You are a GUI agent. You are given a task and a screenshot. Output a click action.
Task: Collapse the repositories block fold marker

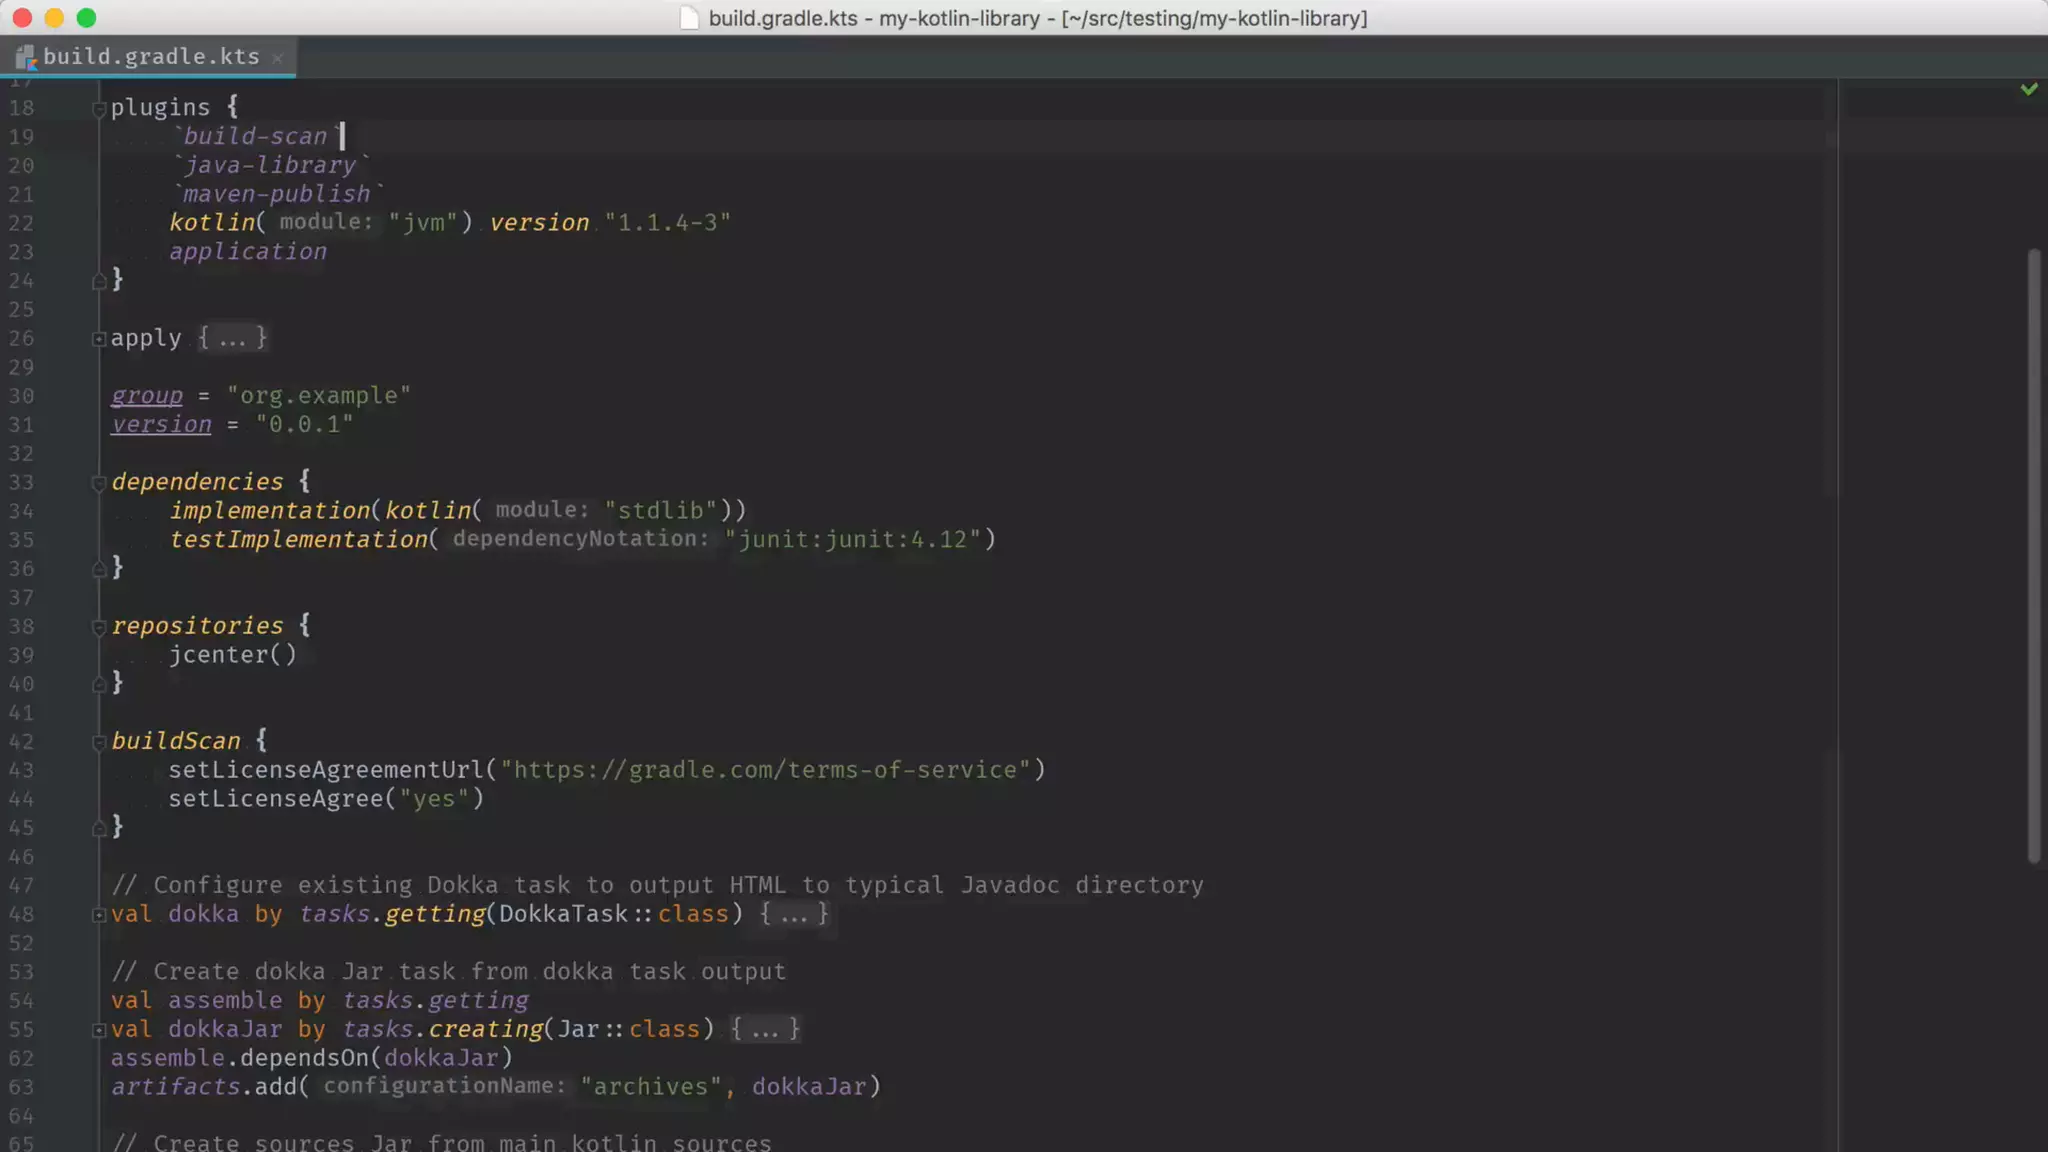point(99,627)
